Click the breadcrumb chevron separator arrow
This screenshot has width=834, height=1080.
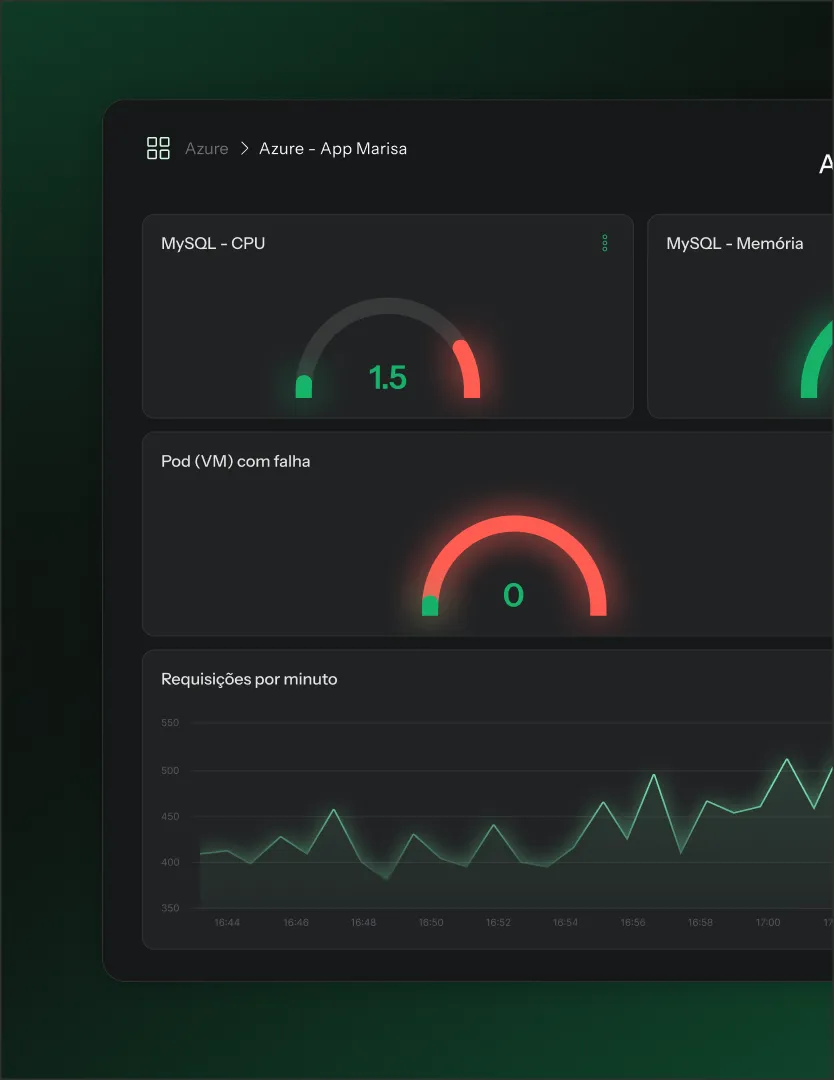click(x=244, y=149)
